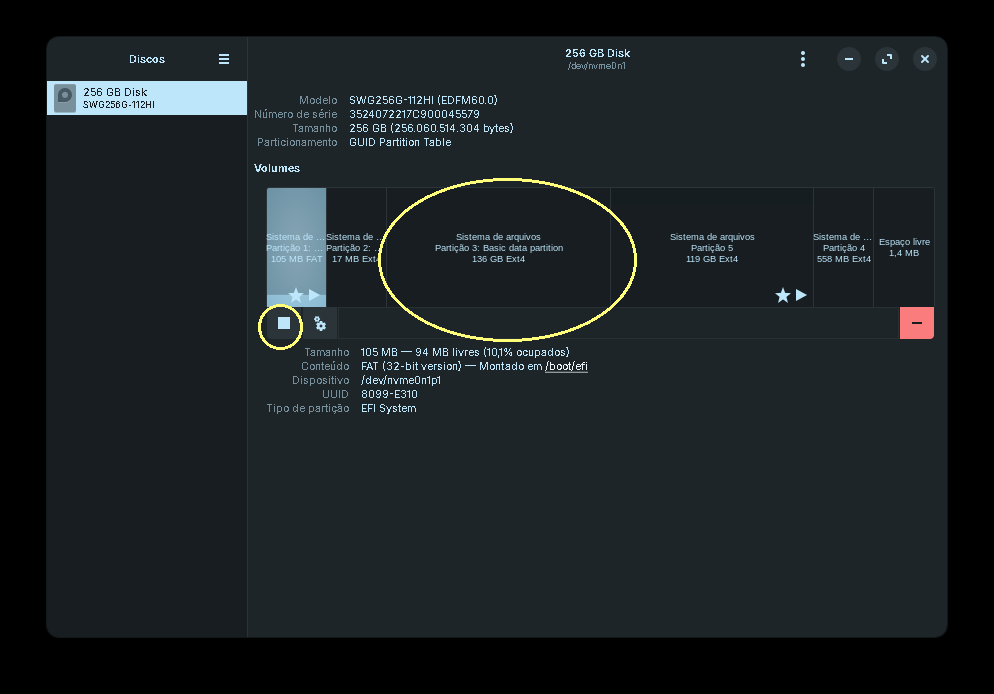Click play arrow icon on Partição 1

[314, 295]
